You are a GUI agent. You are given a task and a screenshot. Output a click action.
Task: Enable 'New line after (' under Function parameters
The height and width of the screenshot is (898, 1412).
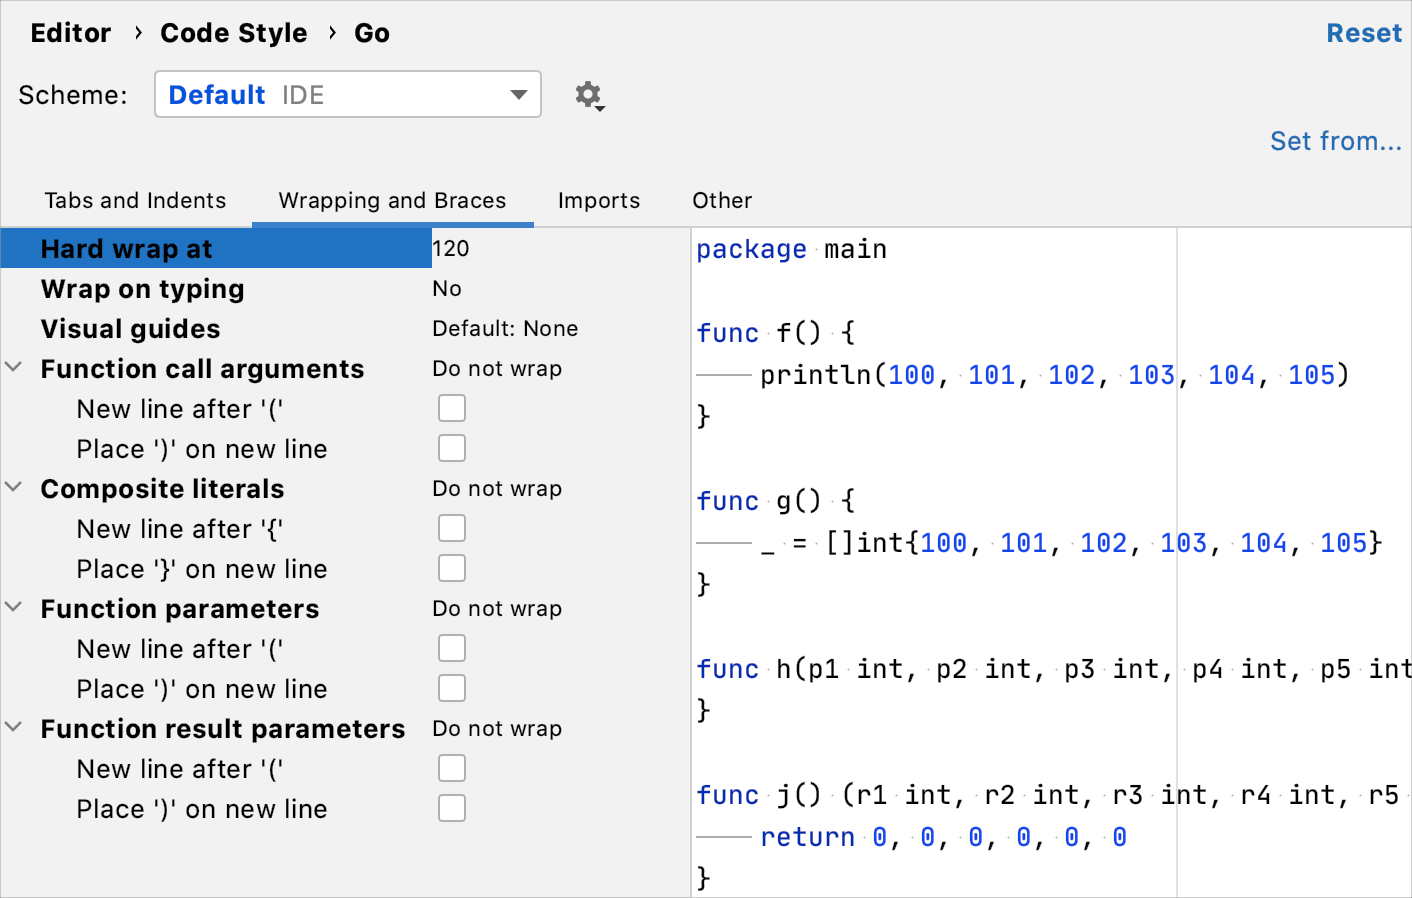[452, 648]
